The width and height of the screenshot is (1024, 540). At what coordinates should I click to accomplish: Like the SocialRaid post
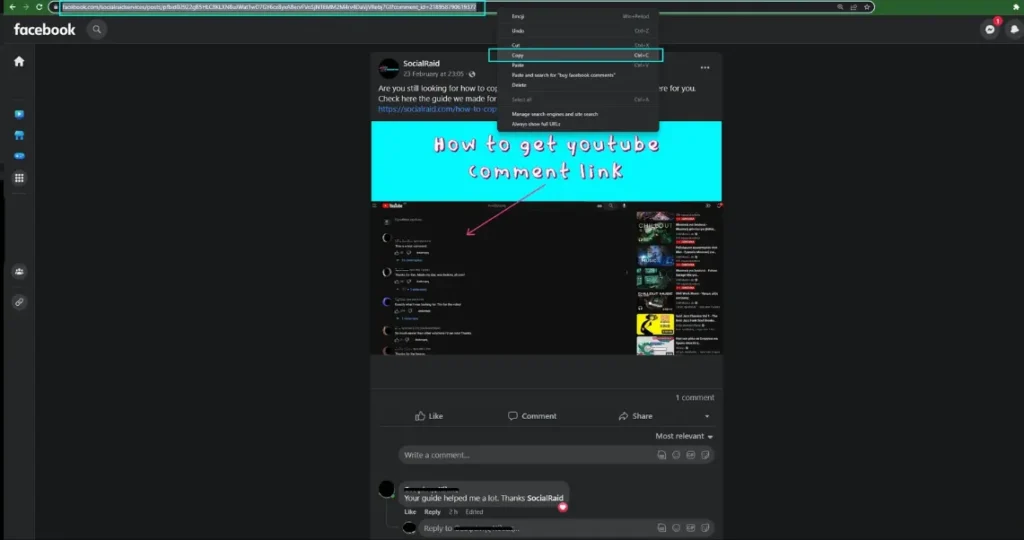(428, 416)
